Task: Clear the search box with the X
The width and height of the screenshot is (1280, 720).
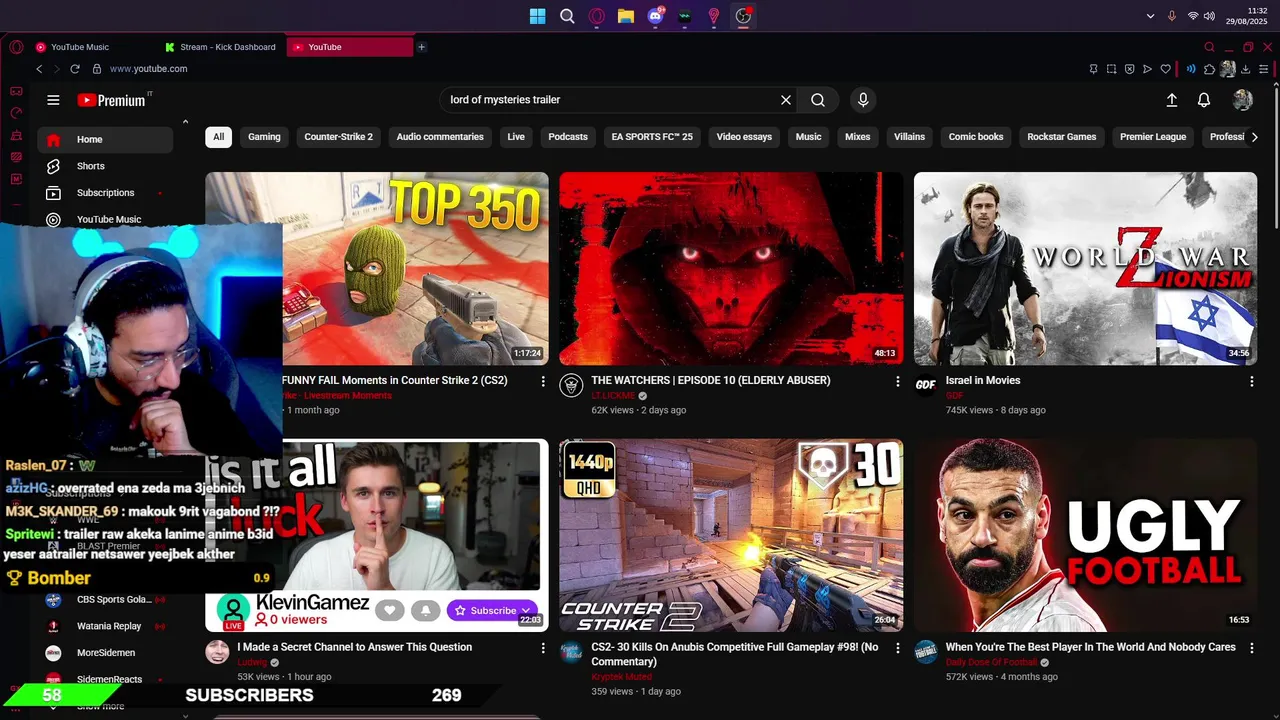Action: point(786,100)
